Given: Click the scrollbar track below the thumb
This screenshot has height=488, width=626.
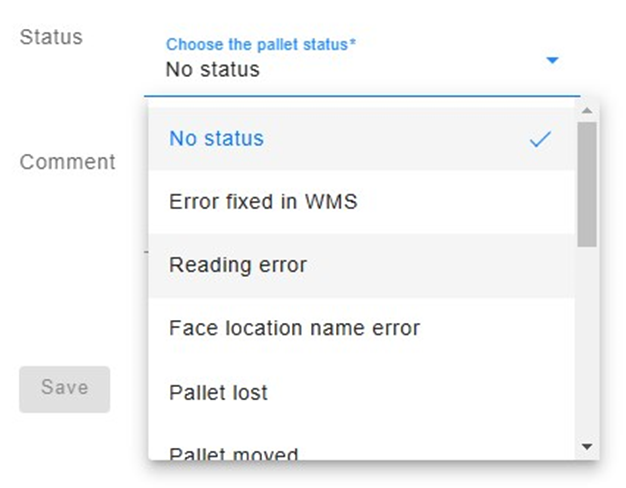Looking at the screenshot, I should [587, 343].
